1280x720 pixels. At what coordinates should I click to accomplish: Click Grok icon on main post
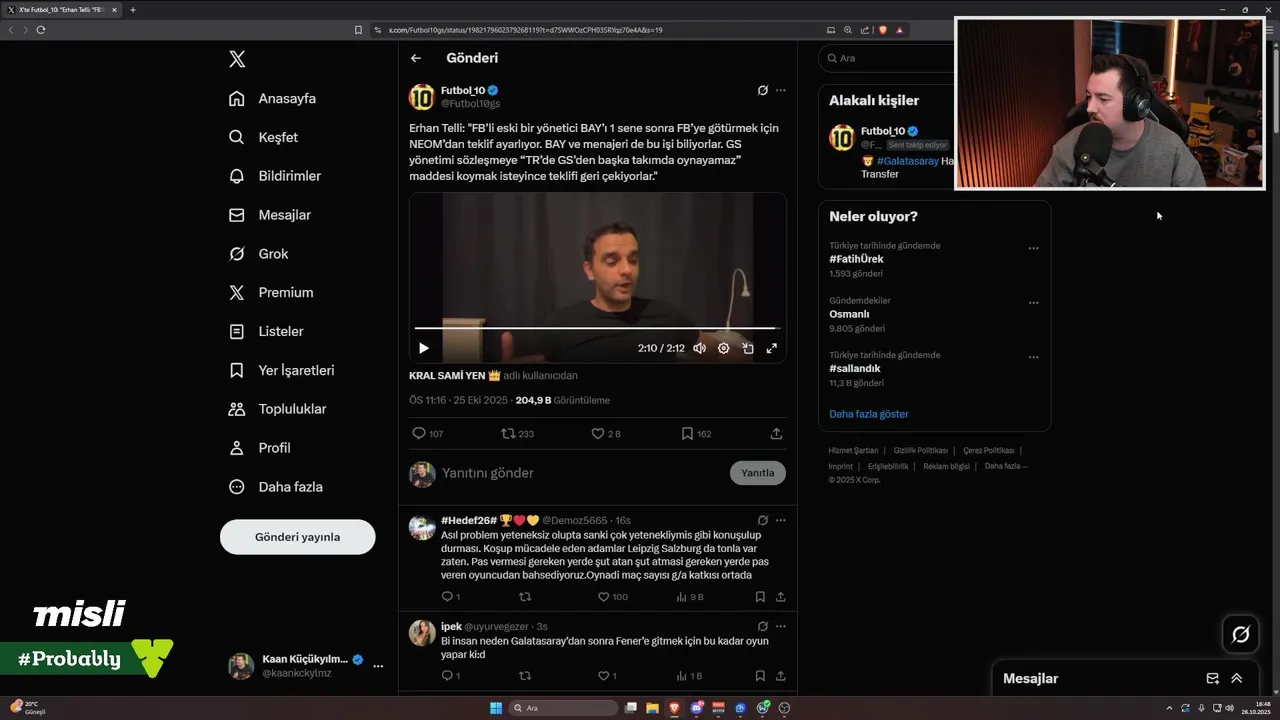pos(762,90)
